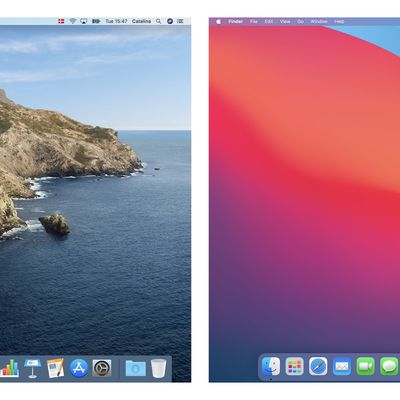
Task: Open Numbers from the Catalina dock
Action: [10, 368]
